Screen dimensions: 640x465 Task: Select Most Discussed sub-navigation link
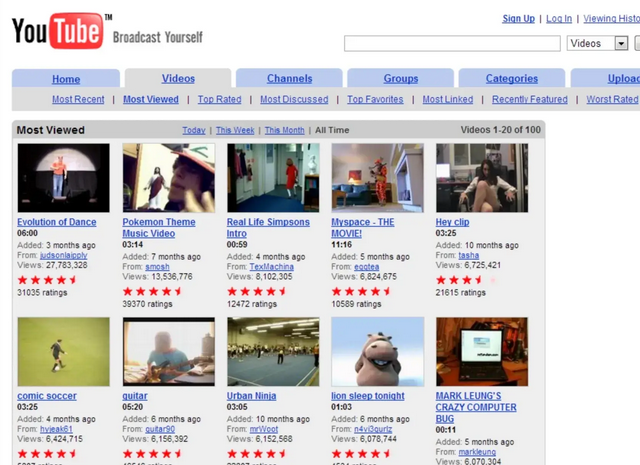tap(294, 99)
